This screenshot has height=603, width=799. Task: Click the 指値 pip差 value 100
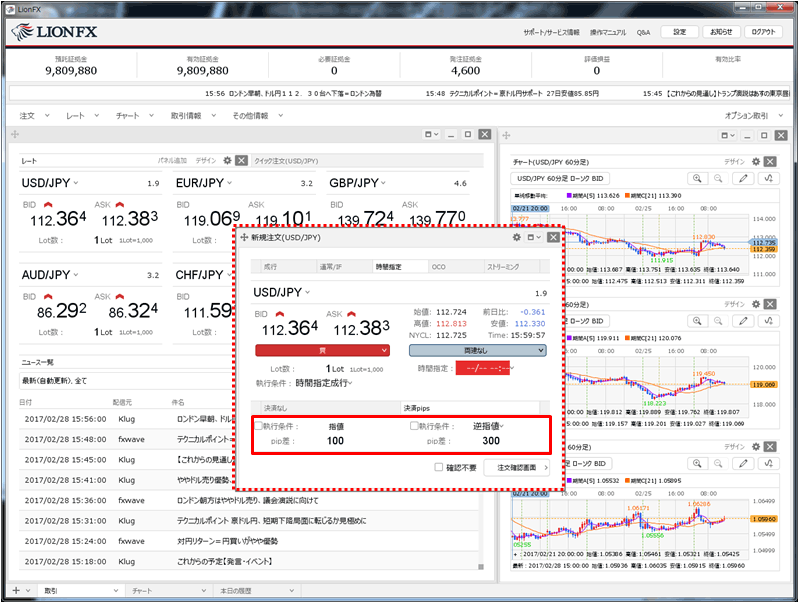coord(335,441)
